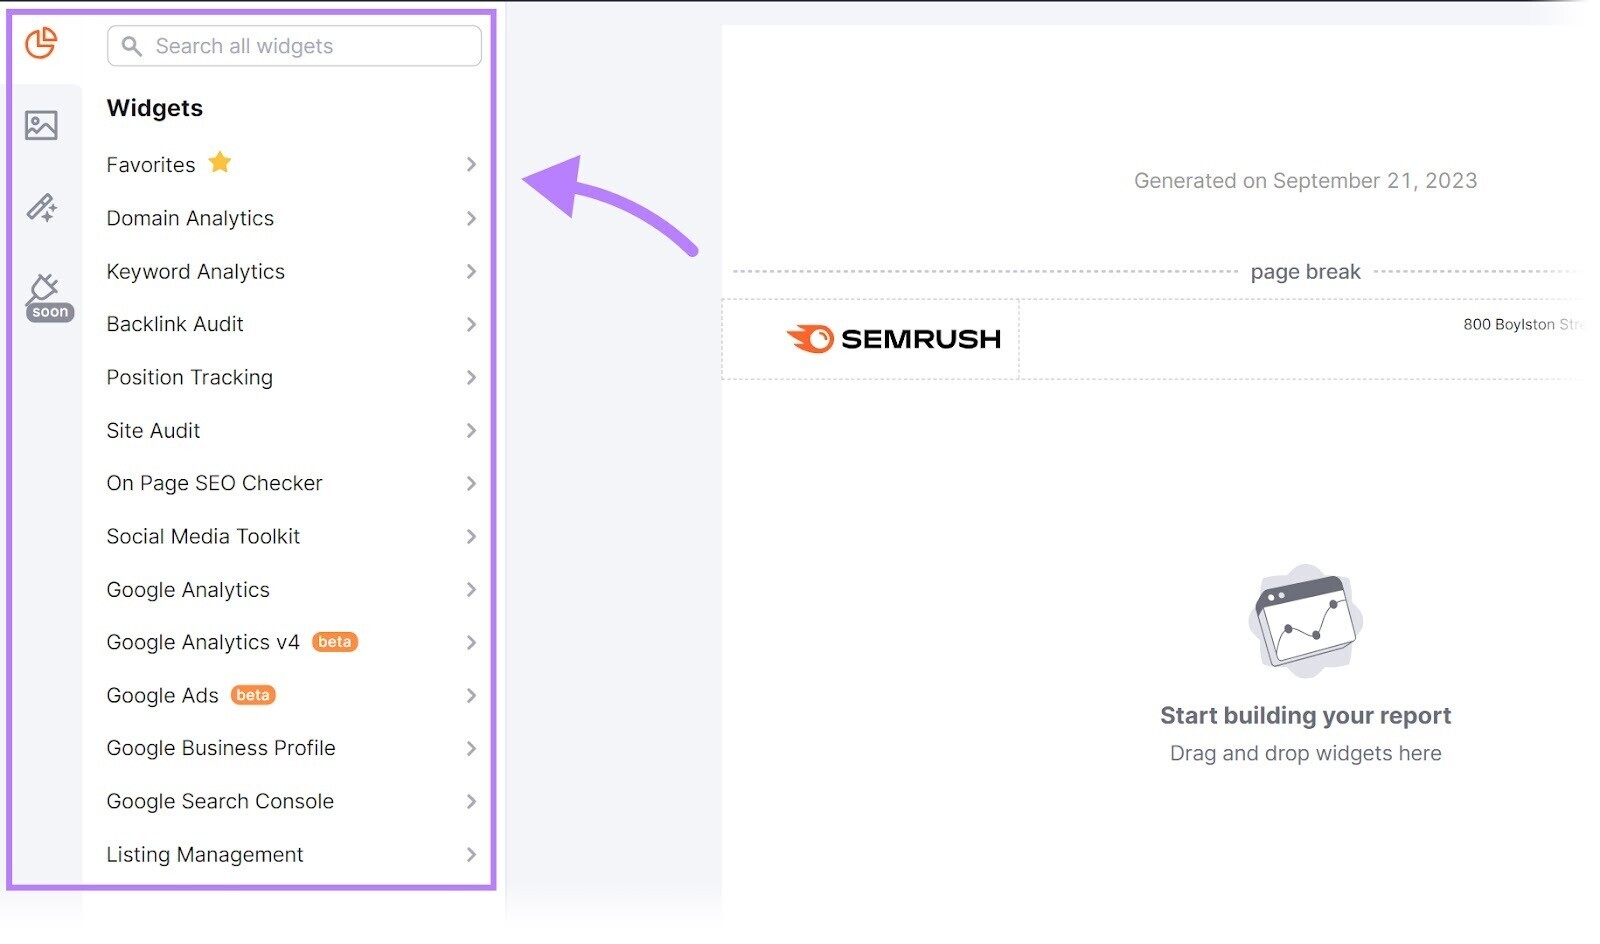Click the search magnifier icon

coord(131,45)
